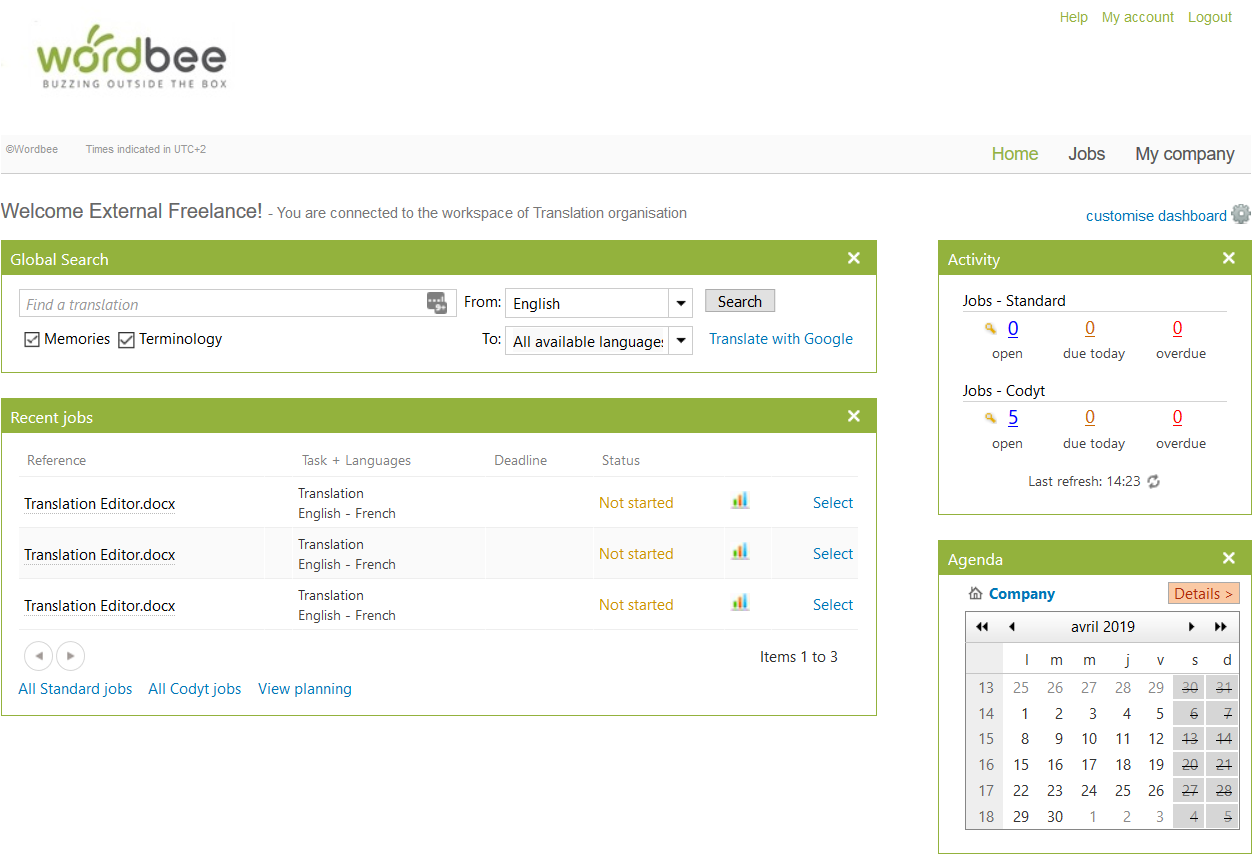Switch to the My company tab
1258x862 pixels.
pos(1184,154)
